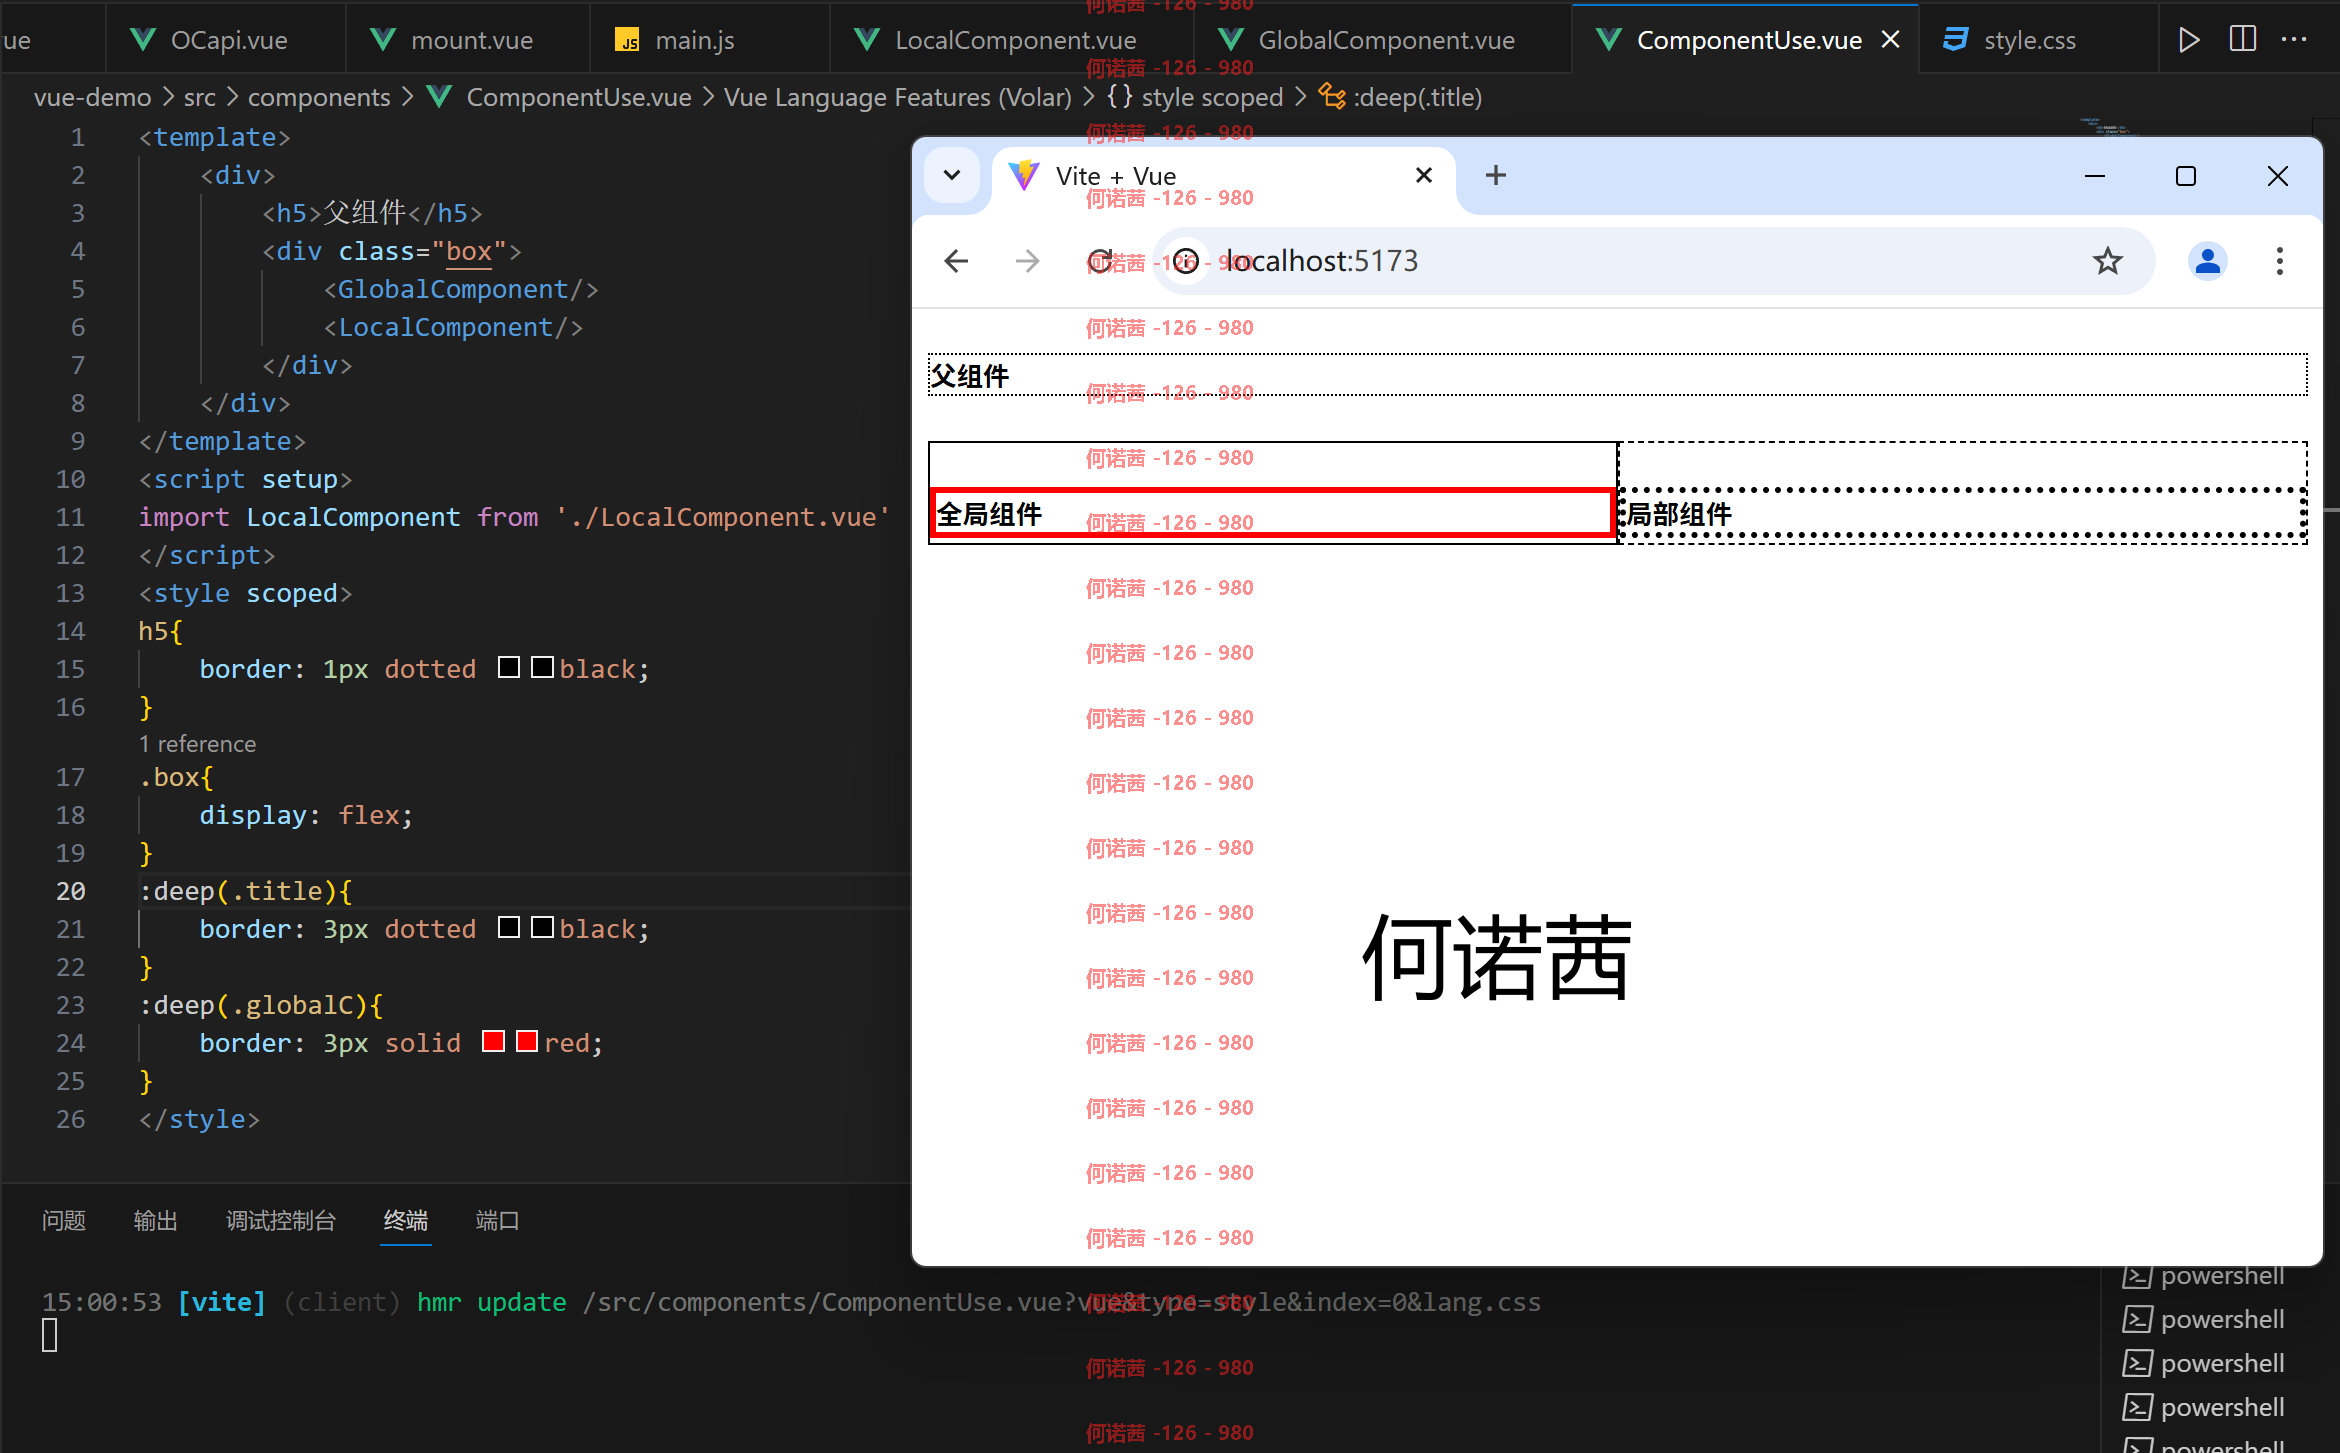Image resolution: width=2340 pixels, height=1453 pixels.
Task: Click the terminal hmr update output line
Action: click(x=790, y=1302)
